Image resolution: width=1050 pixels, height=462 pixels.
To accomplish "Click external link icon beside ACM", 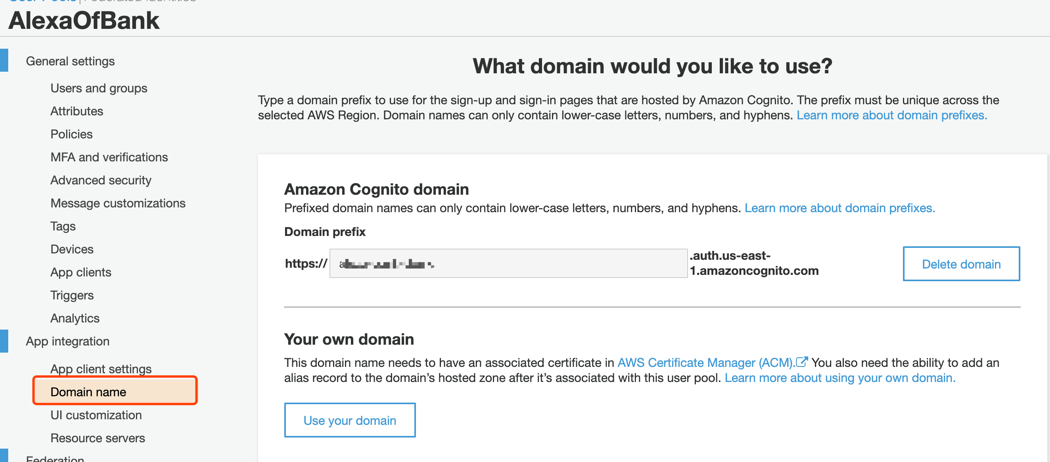I will (x=802, y=362).
